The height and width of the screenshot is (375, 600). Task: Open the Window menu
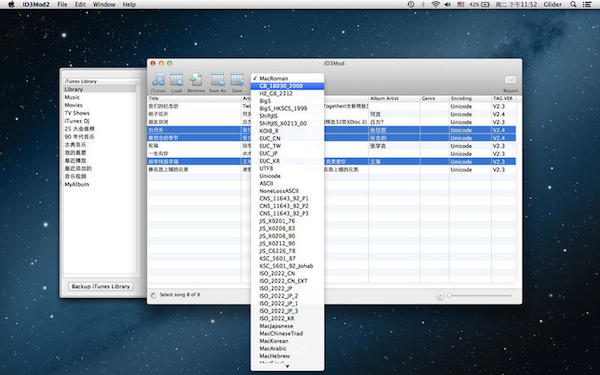(104, 5)
